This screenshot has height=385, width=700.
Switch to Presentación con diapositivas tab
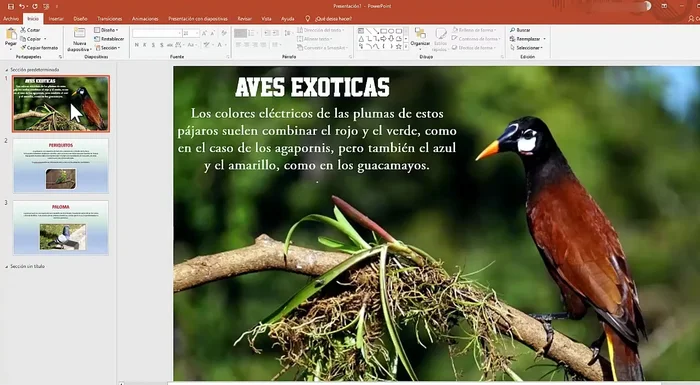[x=198, y=19]
